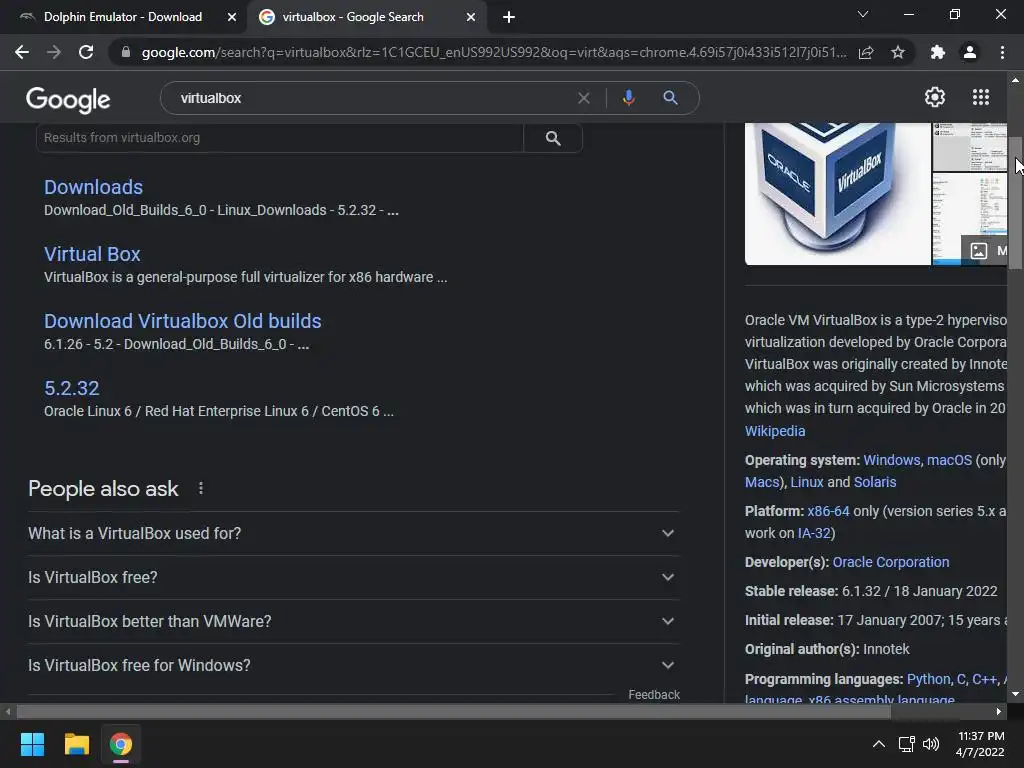
Task: Expand 'Is VirtualBox better than VMWare?'
Action: (x=353, y=621)
